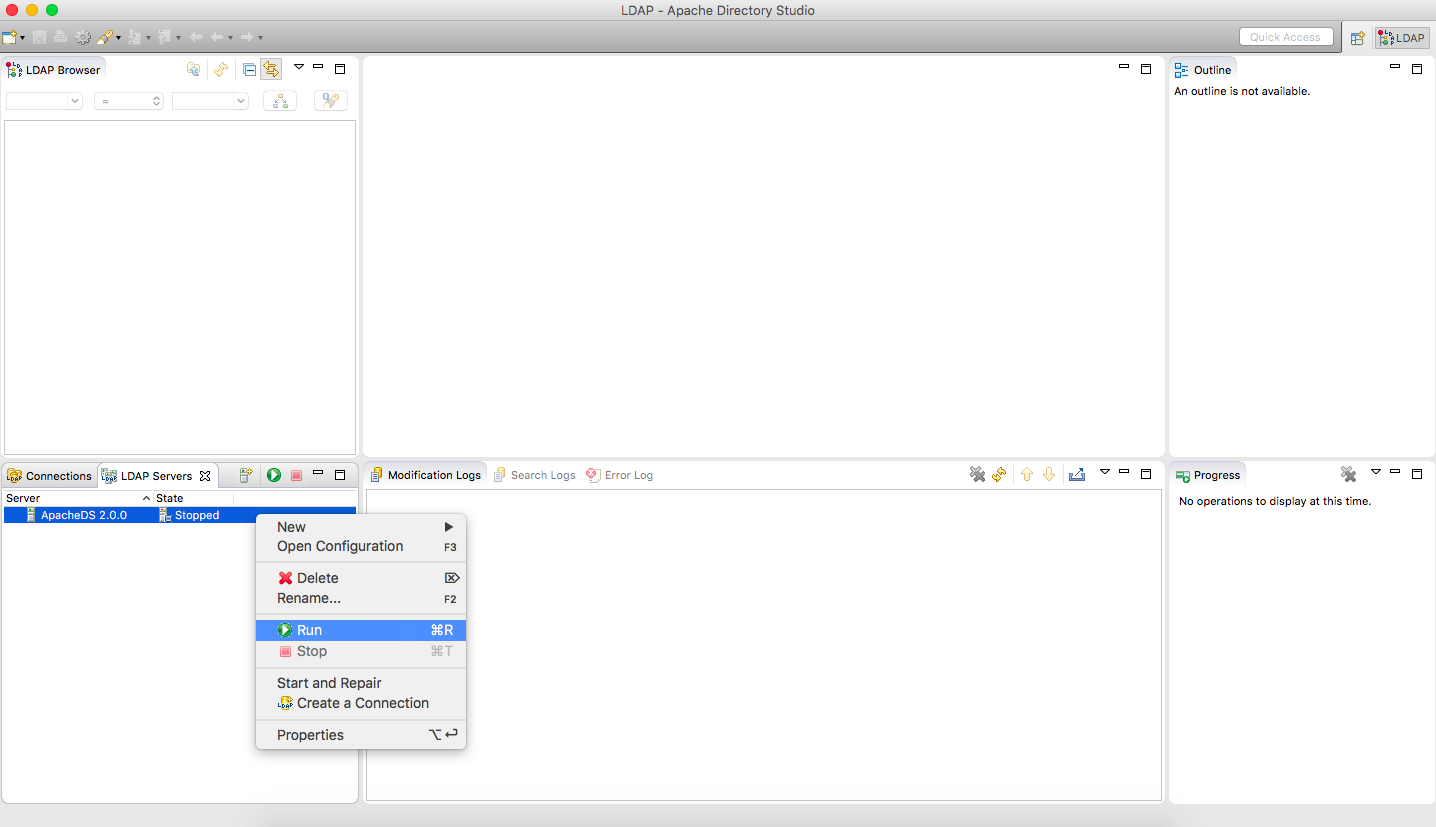Open the Modification Logs view menu triangle
This screenshot has width=1436, height=827.
1104,471
